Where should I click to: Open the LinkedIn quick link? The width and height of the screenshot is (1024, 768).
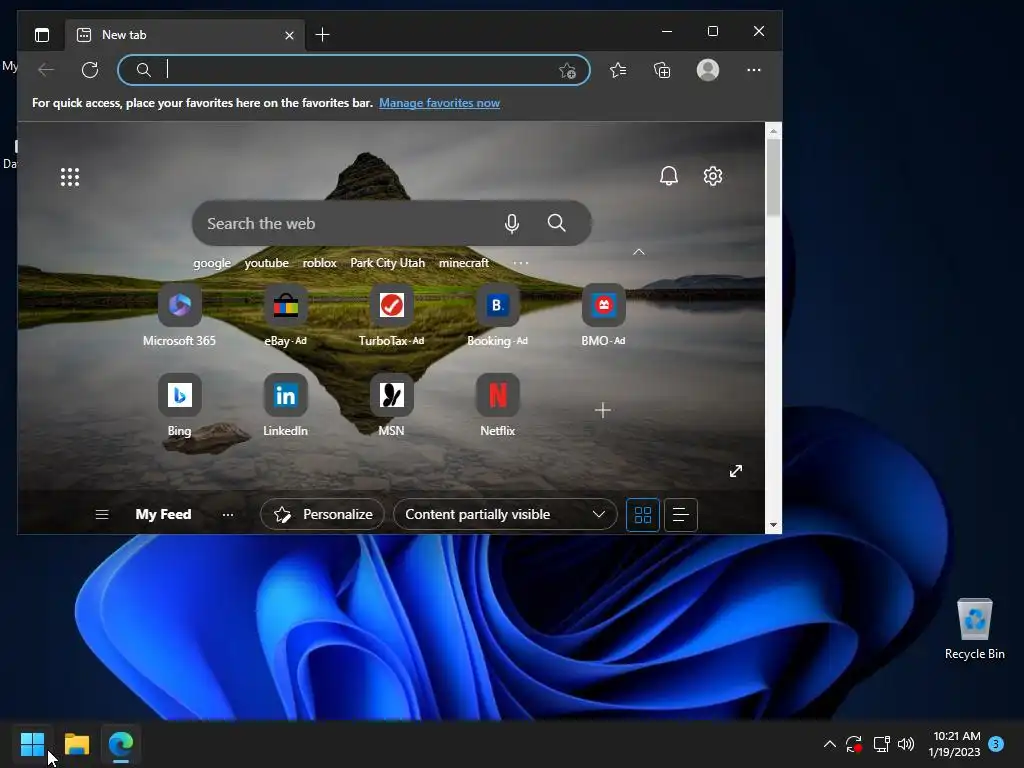click(x=285, y=405)
